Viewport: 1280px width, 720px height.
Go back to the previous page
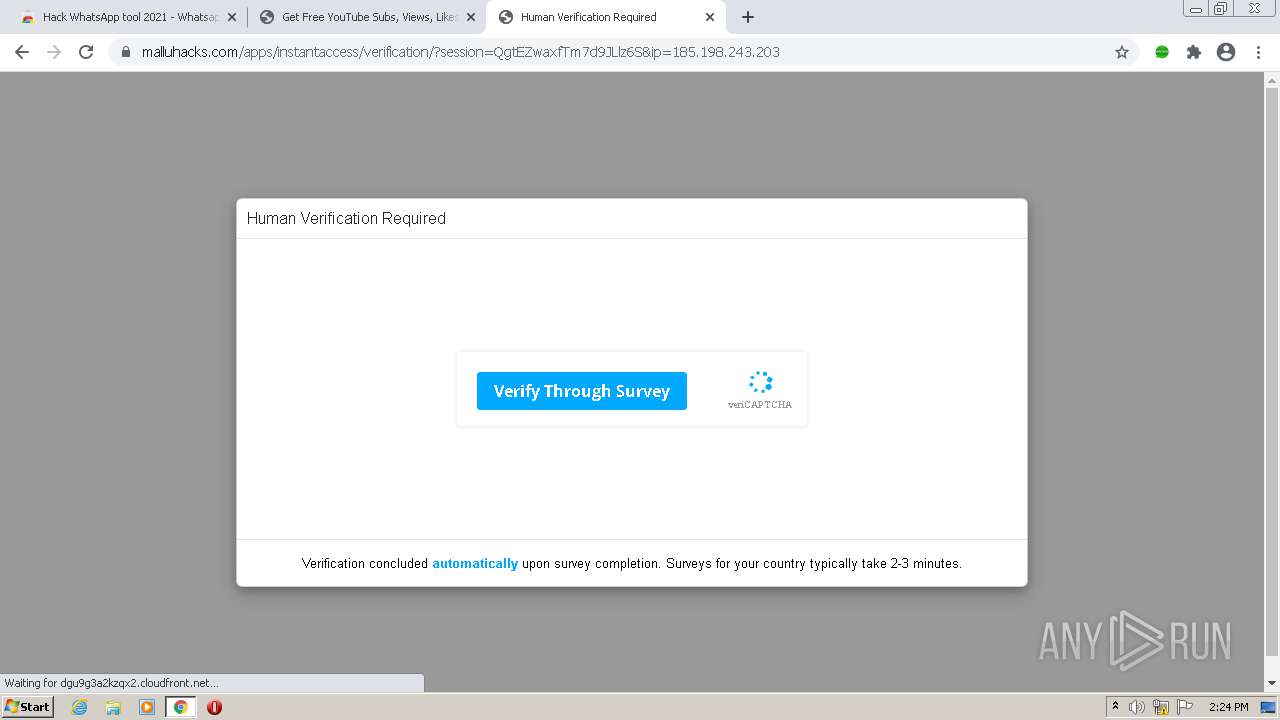[x=22, y=52]
